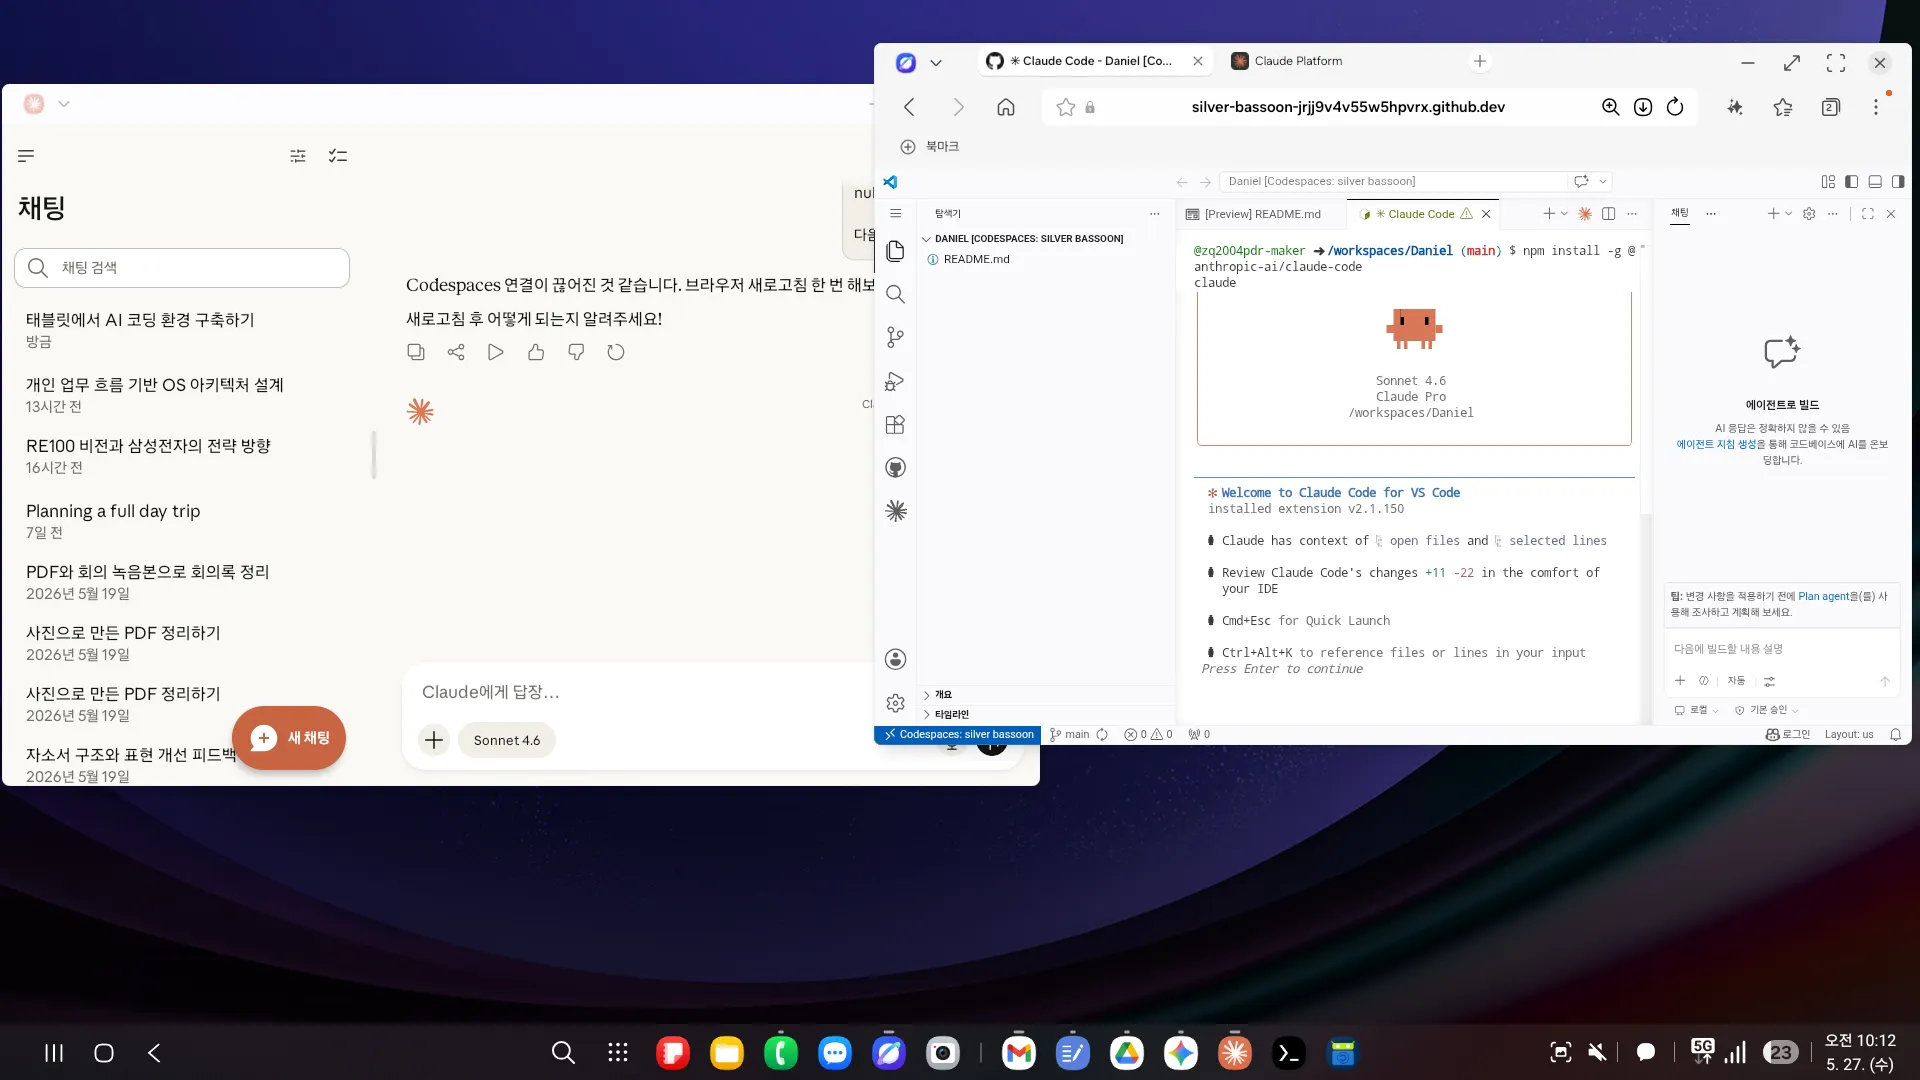Viewport: 1920px width, 1080px height.
Task: Bookmark this page with the star icon
Action: click(1066, 107)
